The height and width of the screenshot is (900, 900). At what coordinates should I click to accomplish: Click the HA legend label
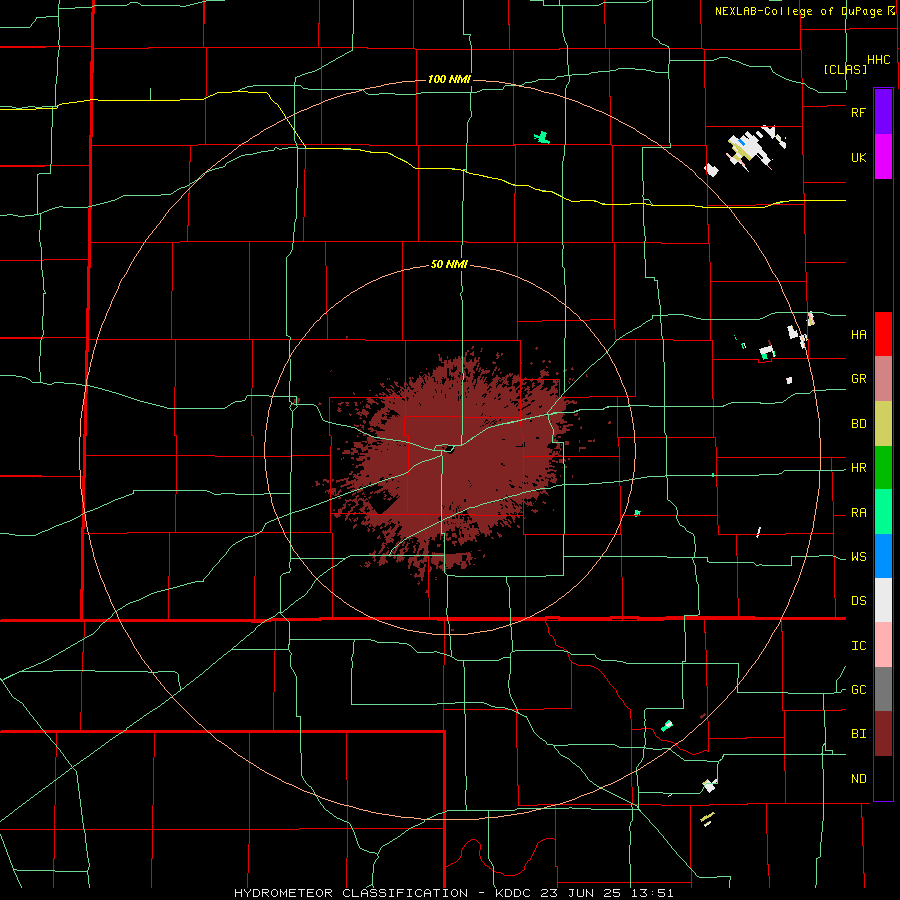coord(858,334)
